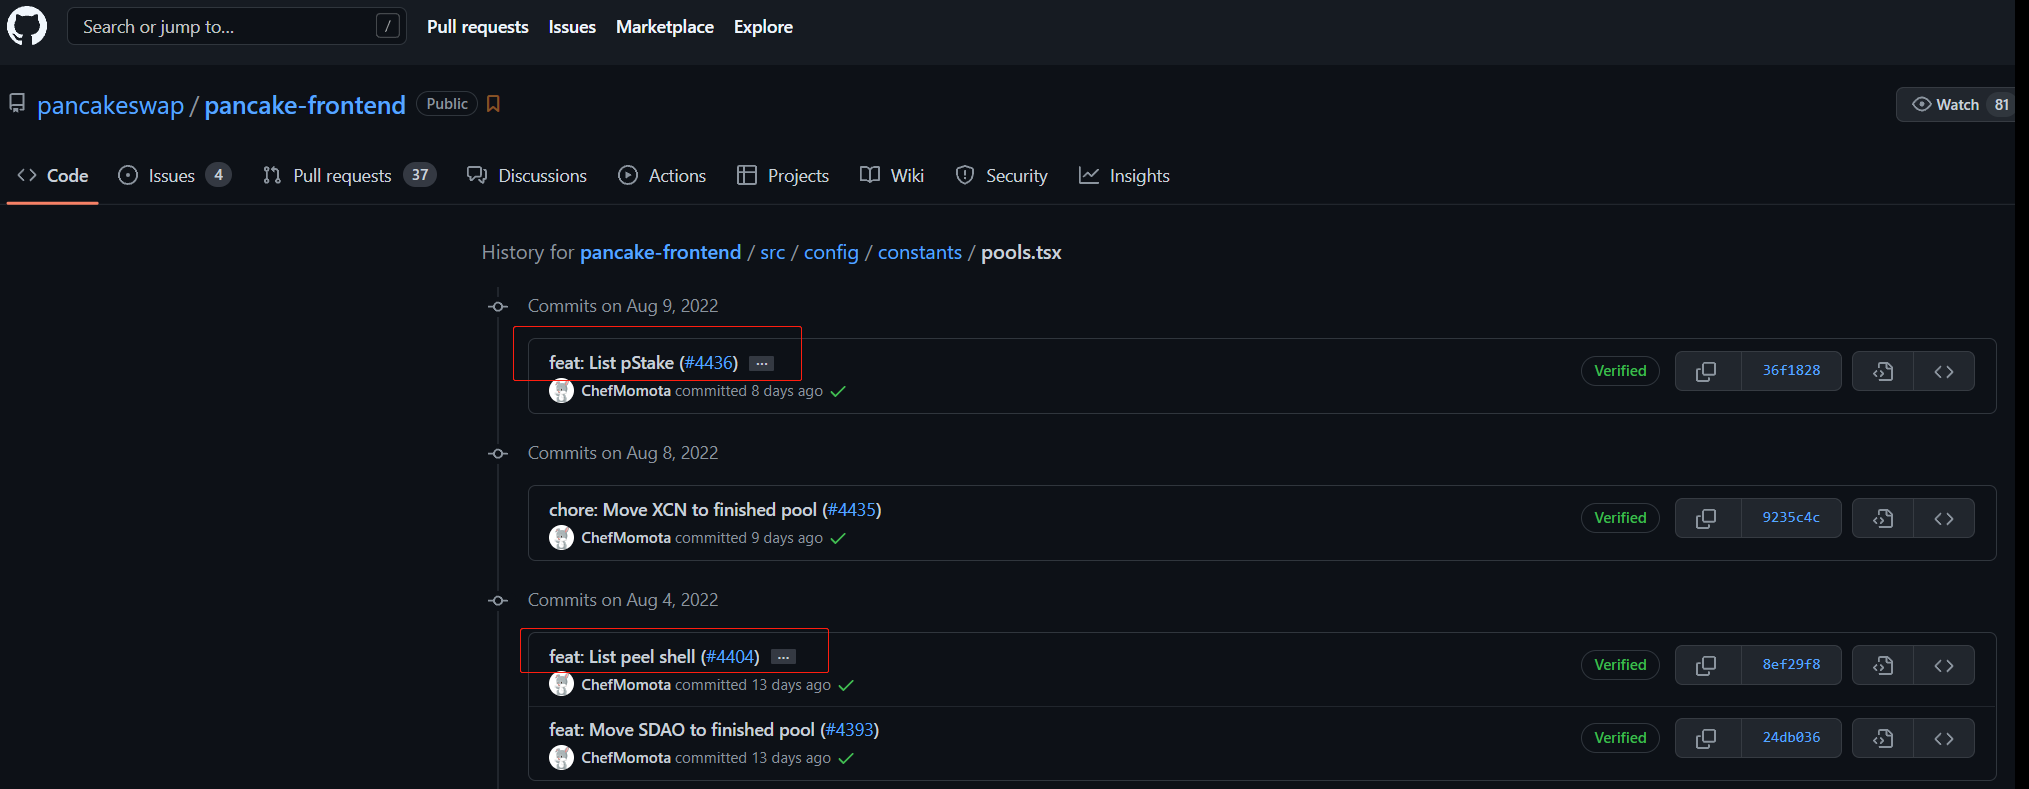Open ChefMomota profile on List pStake commit
Viewport: 2029px width, 789px height.
coord(626,391)
